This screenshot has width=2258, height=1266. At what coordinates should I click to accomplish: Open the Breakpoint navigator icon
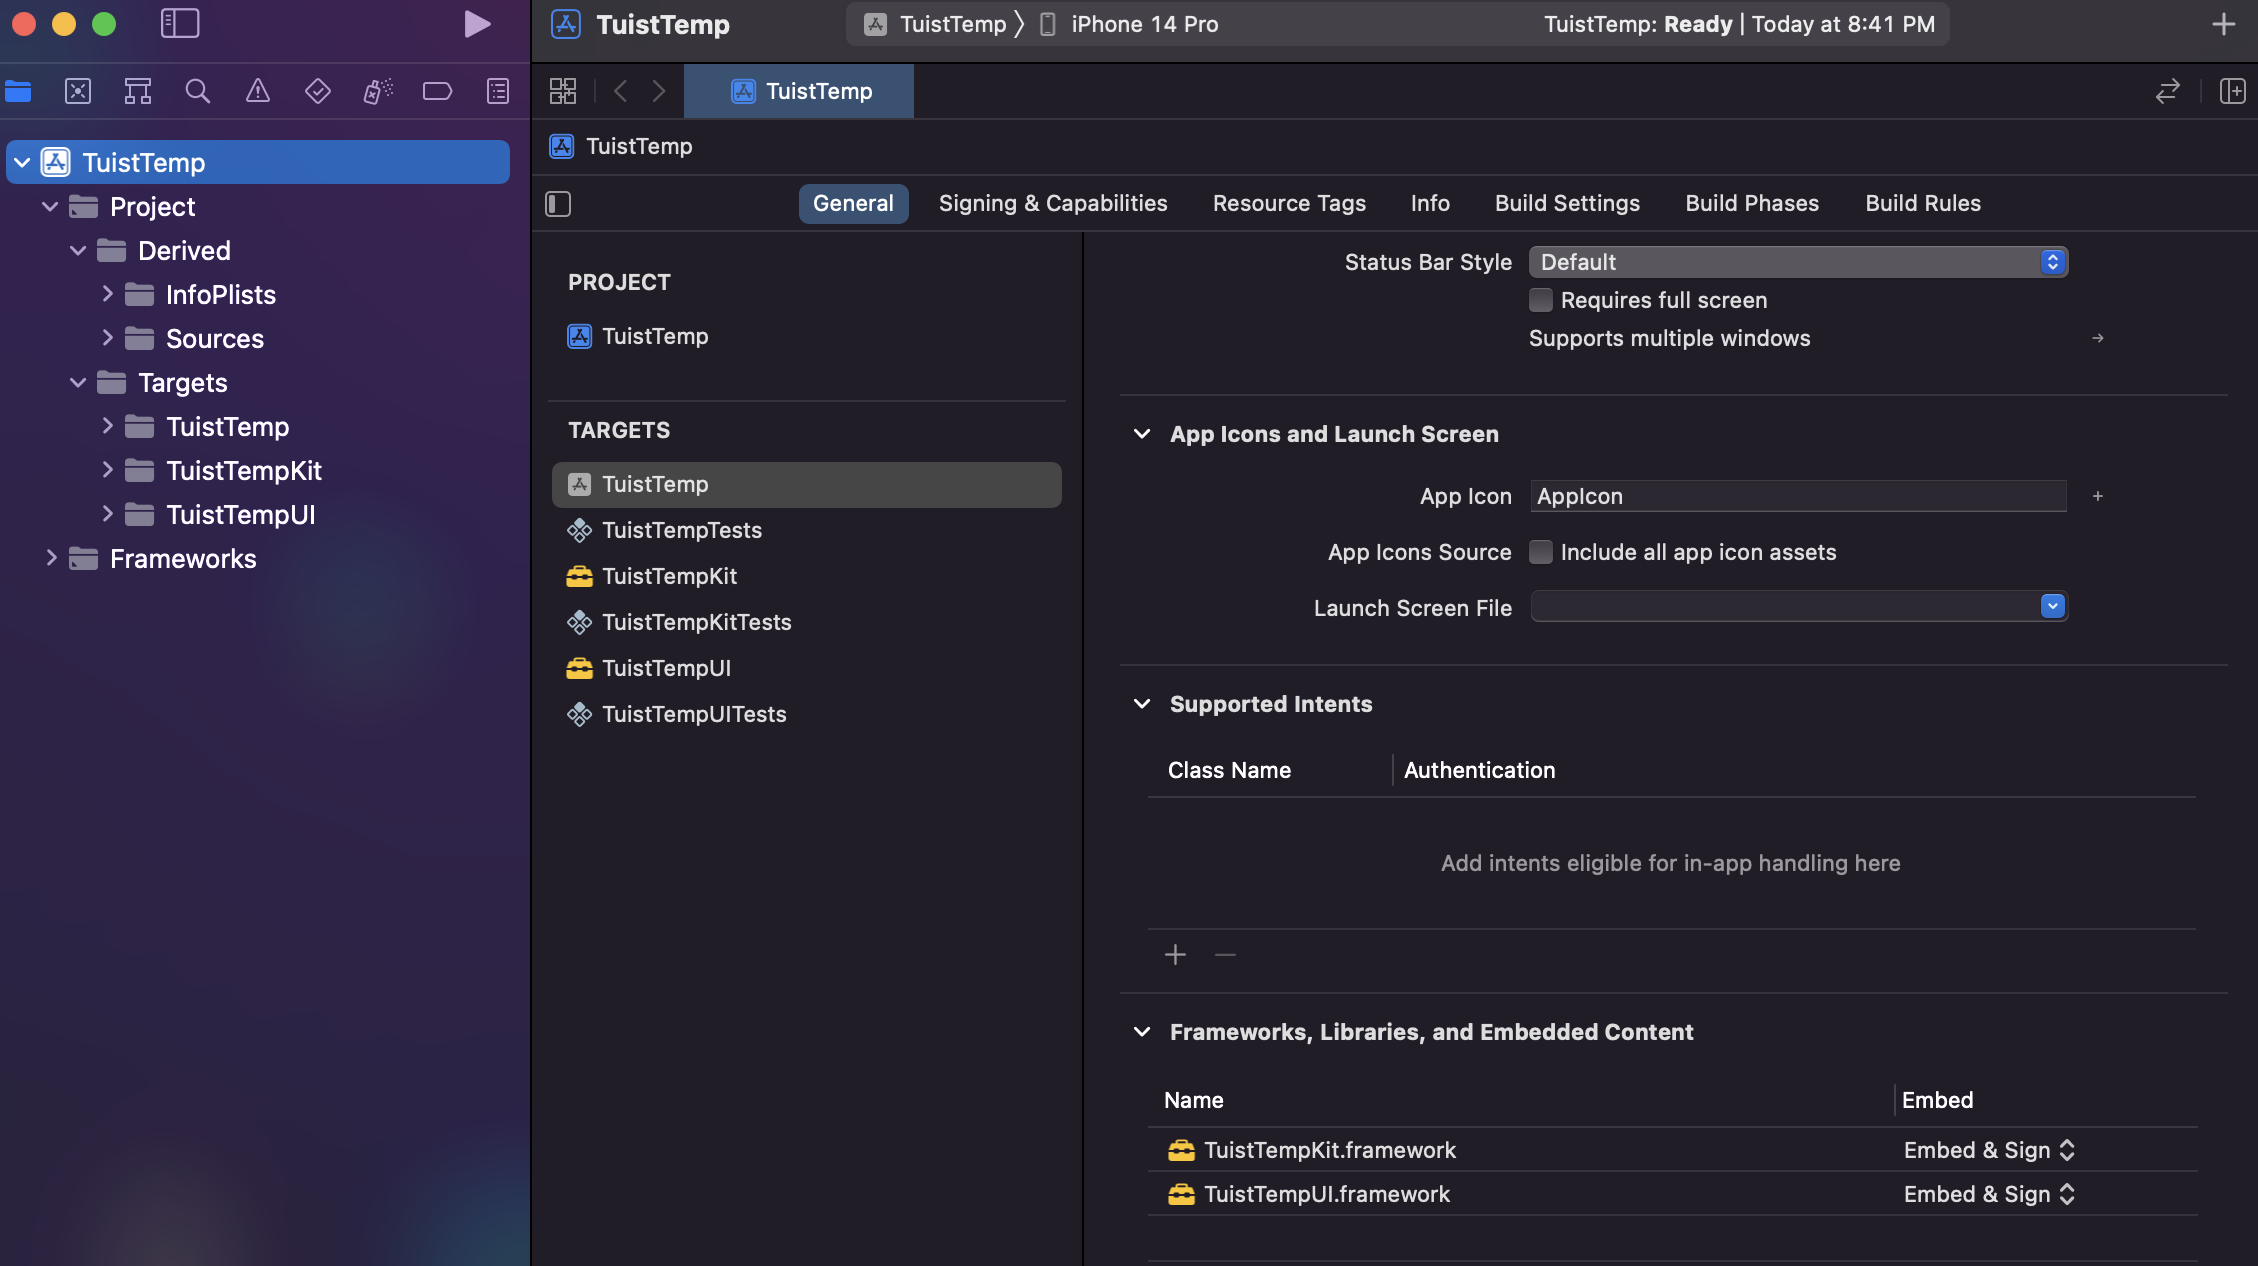coord(437,92)
